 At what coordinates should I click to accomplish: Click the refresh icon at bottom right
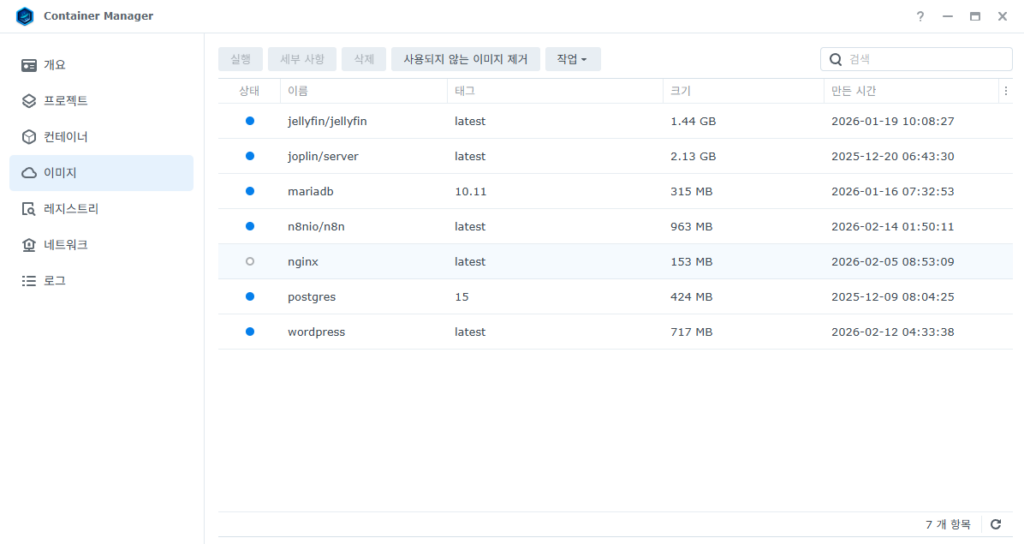click(x=995, y=524)
